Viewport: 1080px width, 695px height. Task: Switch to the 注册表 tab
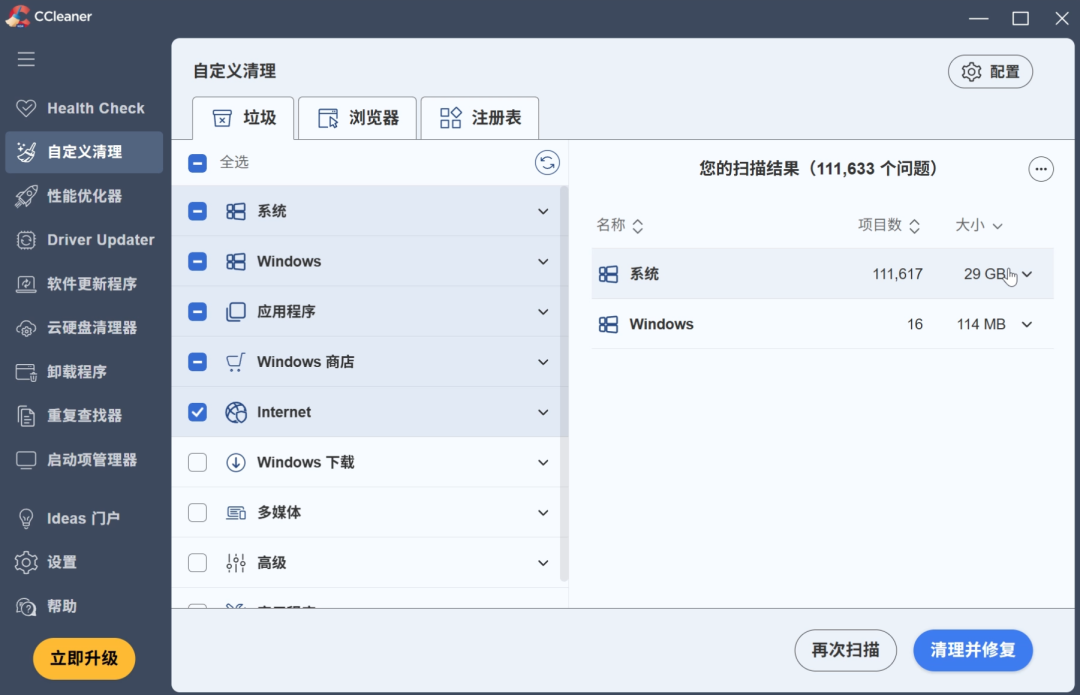pos(480,118)
